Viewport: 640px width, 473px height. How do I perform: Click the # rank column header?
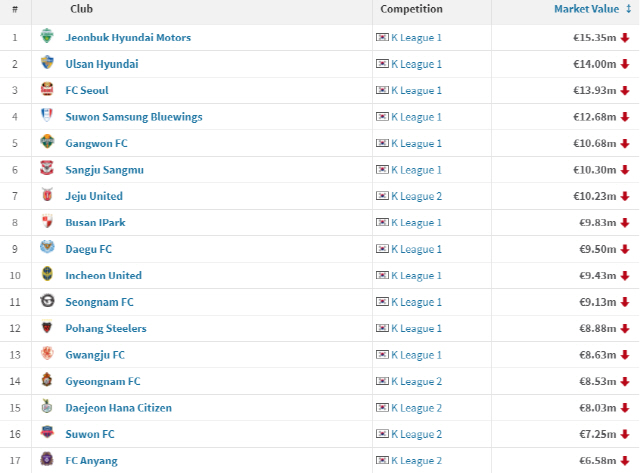coord(15,9)
